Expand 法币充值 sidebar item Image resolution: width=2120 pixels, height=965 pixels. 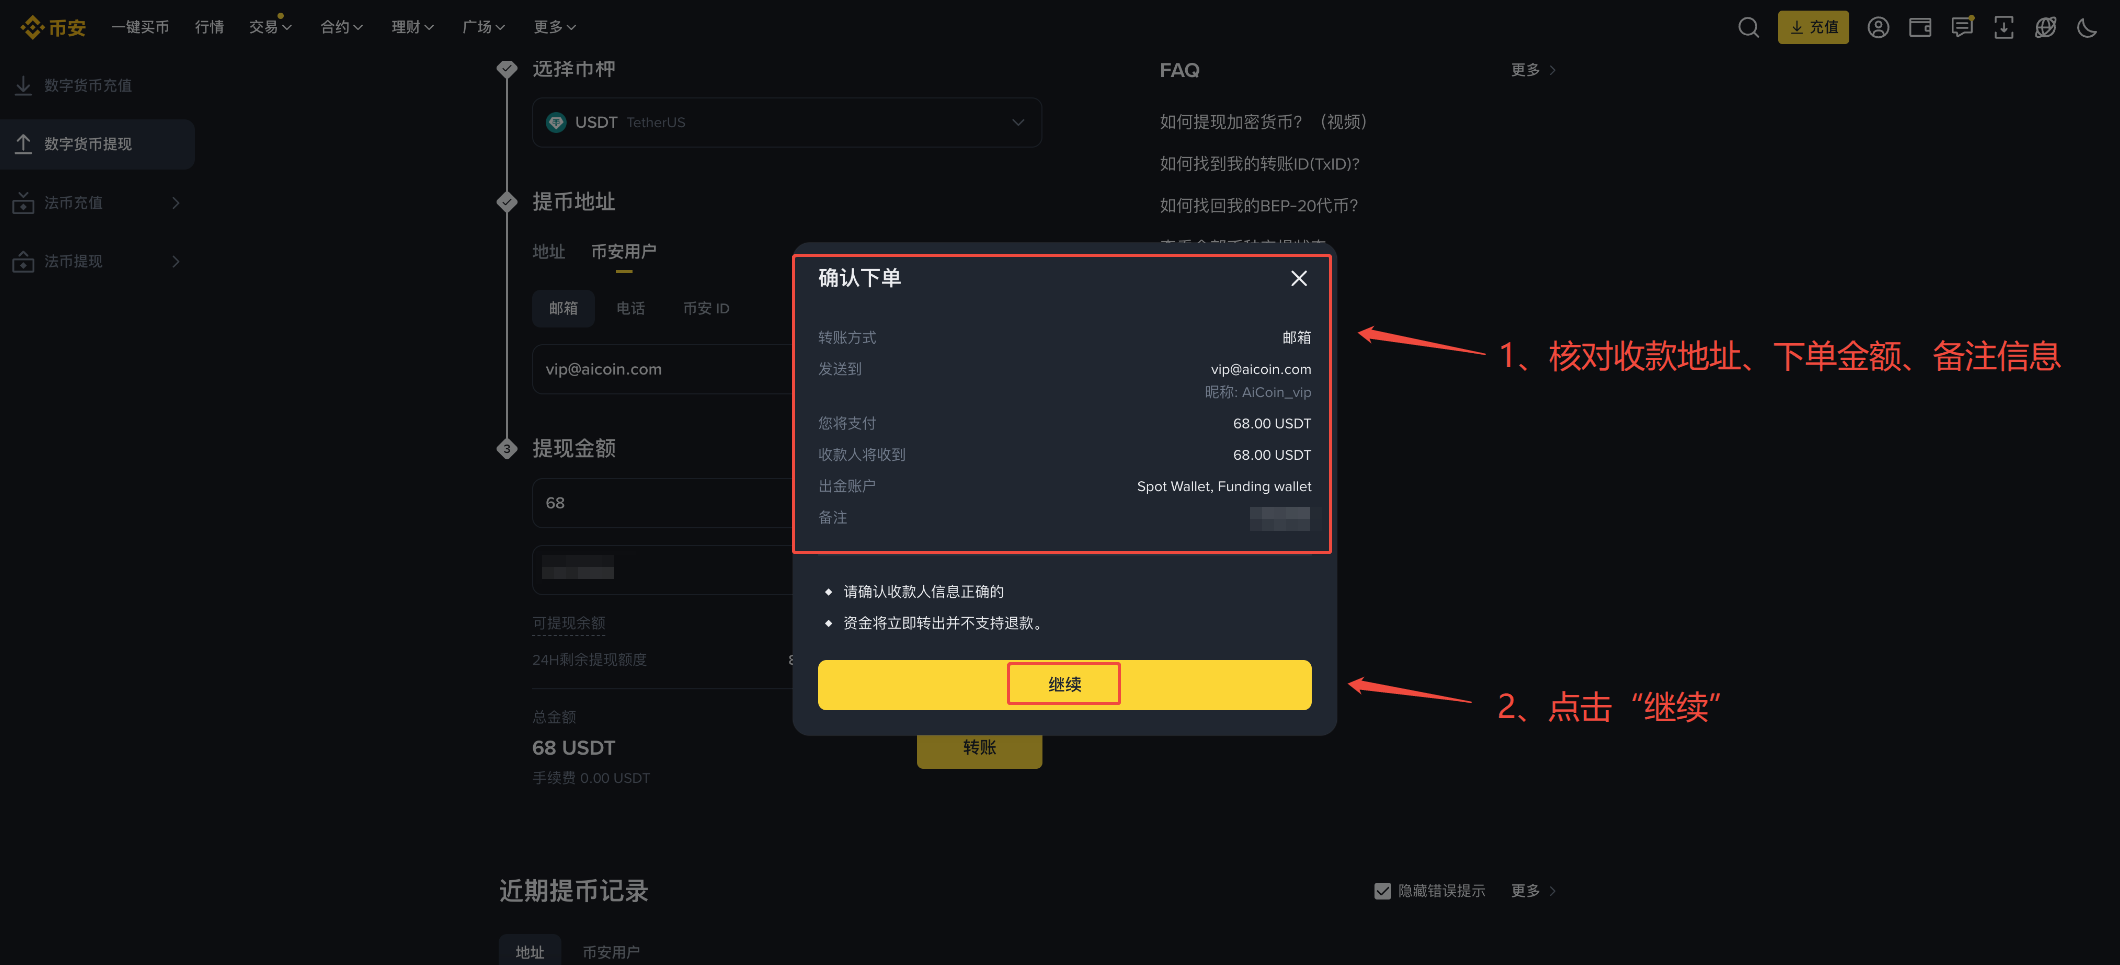click(97, 203)
